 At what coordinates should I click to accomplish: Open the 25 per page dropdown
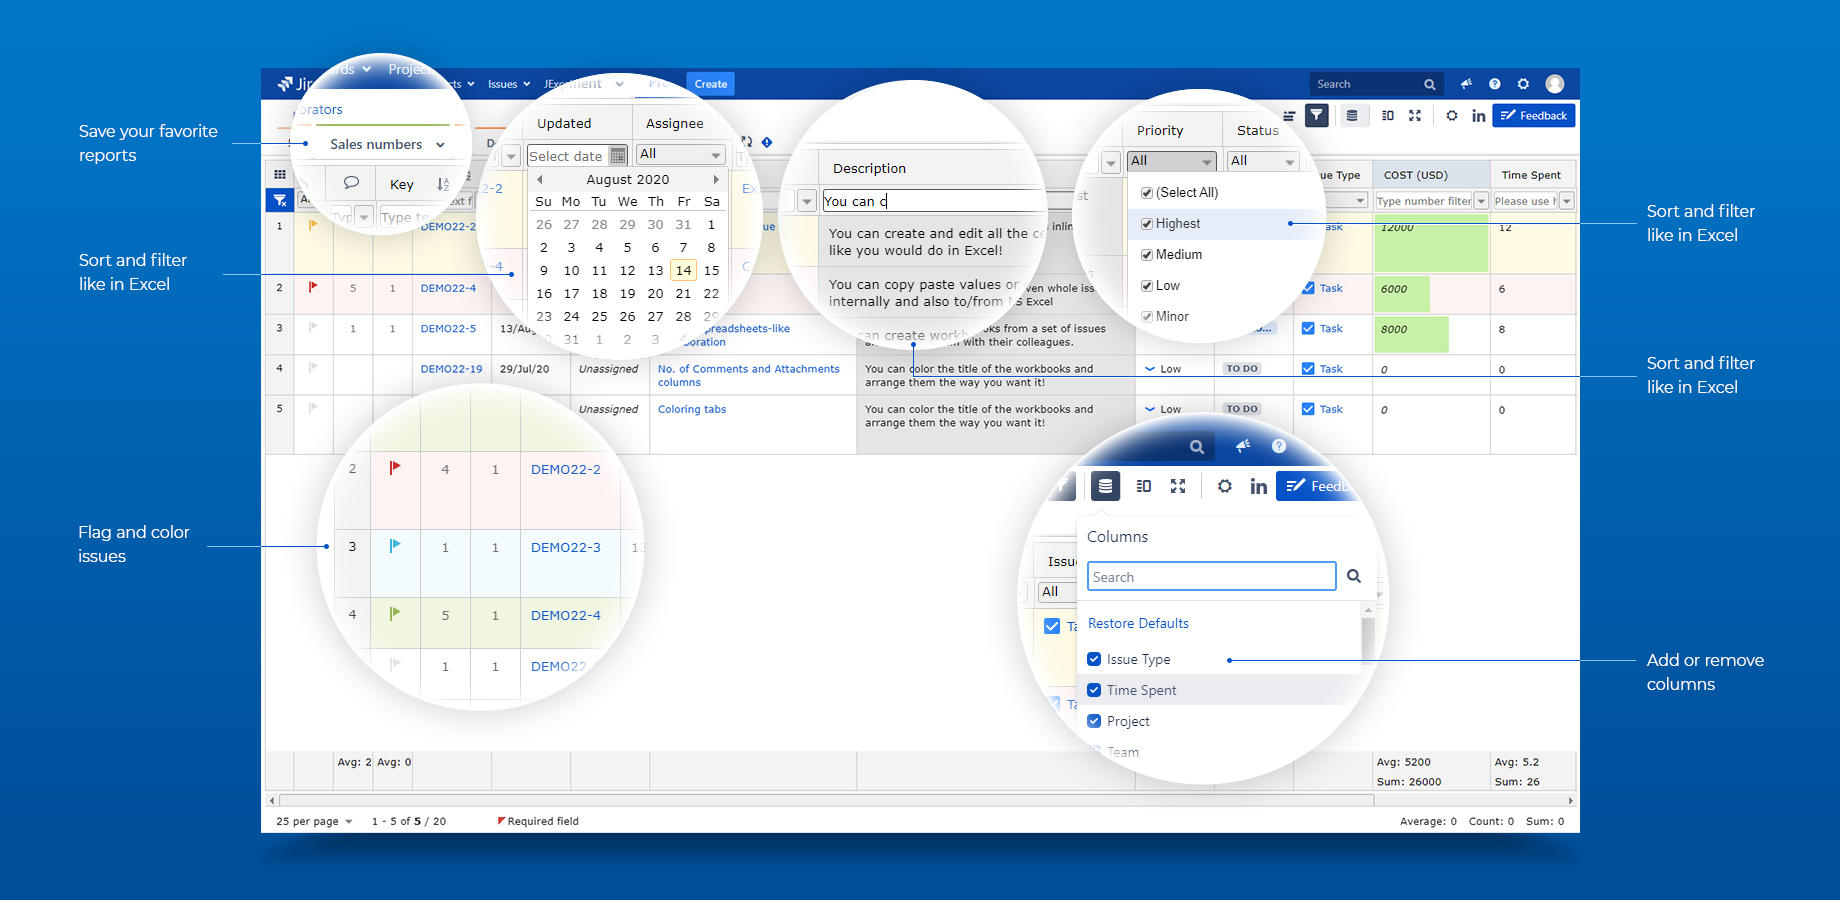click(x=314, y=822)
